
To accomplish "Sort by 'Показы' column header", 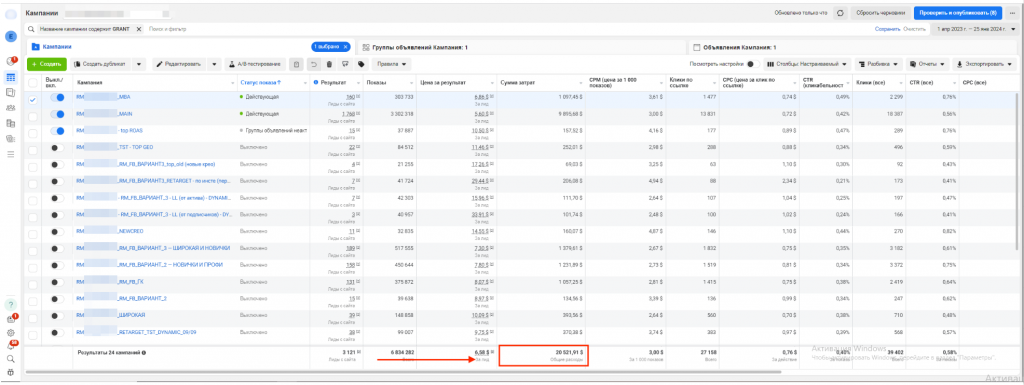I will tap(376, 83).
